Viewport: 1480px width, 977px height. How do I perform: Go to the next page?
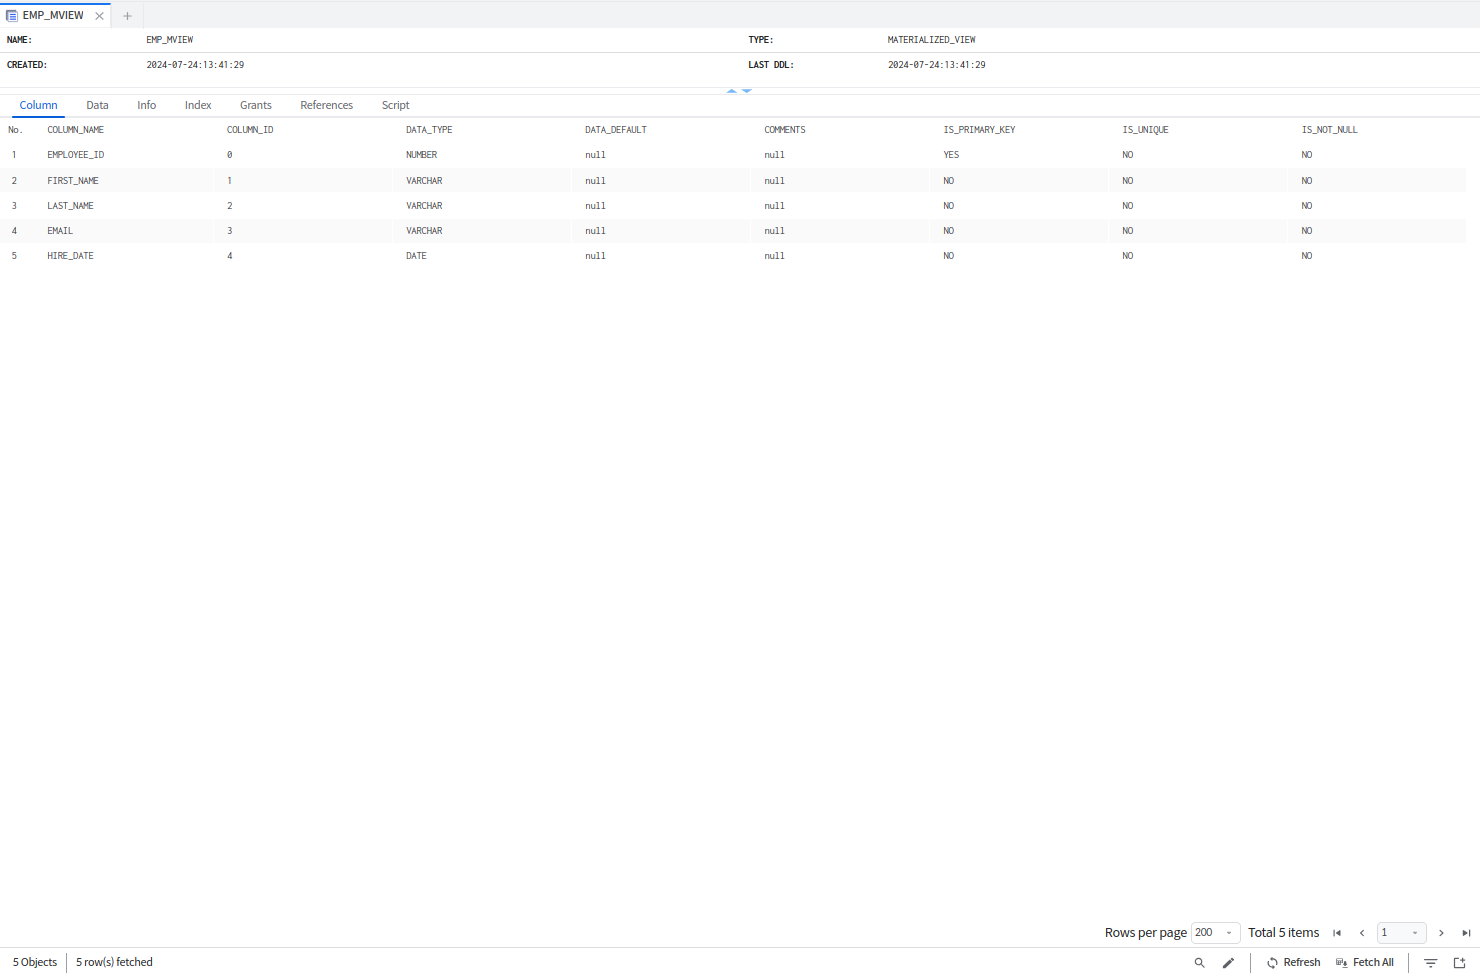[x=1441, y=933]
